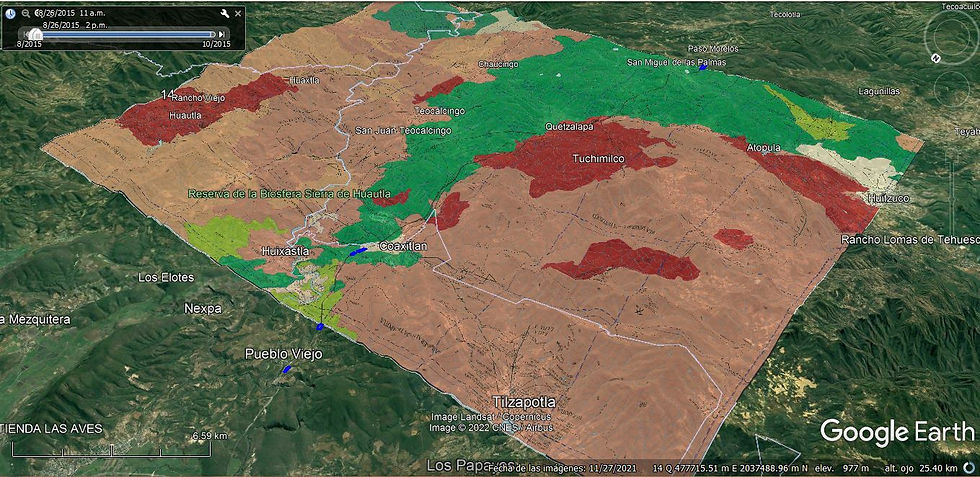Click blue placemark on boundary below Huixastla
Screen dimensions: 980x477
tap(319, 326)
